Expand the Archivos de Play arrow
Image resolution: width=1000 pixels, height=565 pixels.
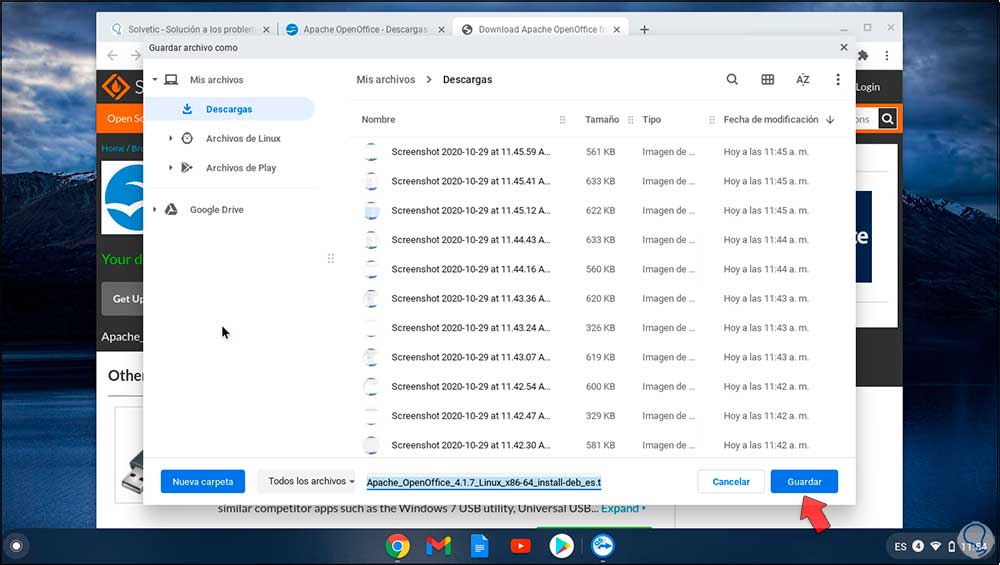(170, 168)
